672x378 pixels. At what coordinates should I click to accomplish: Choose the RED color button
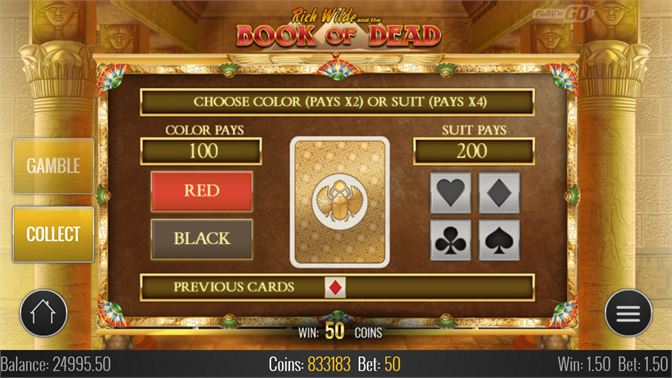[x=201, y=191]
